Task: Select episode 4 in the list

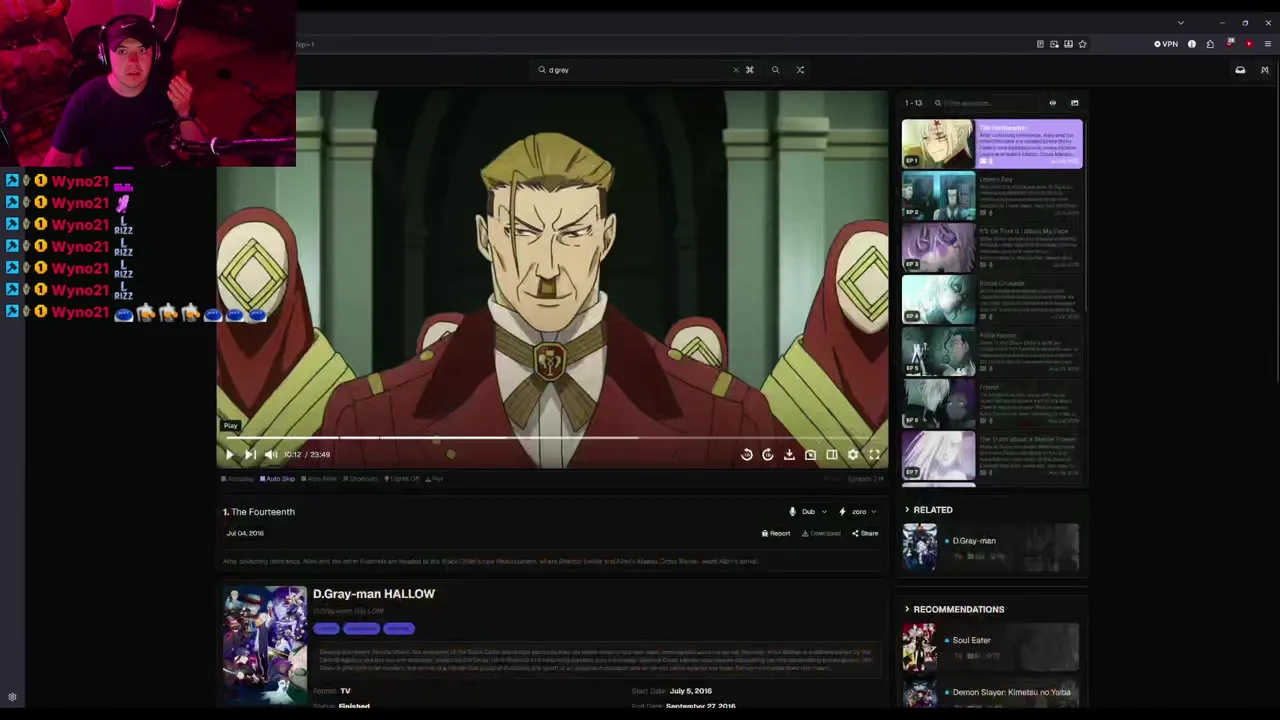Action: 991,300
